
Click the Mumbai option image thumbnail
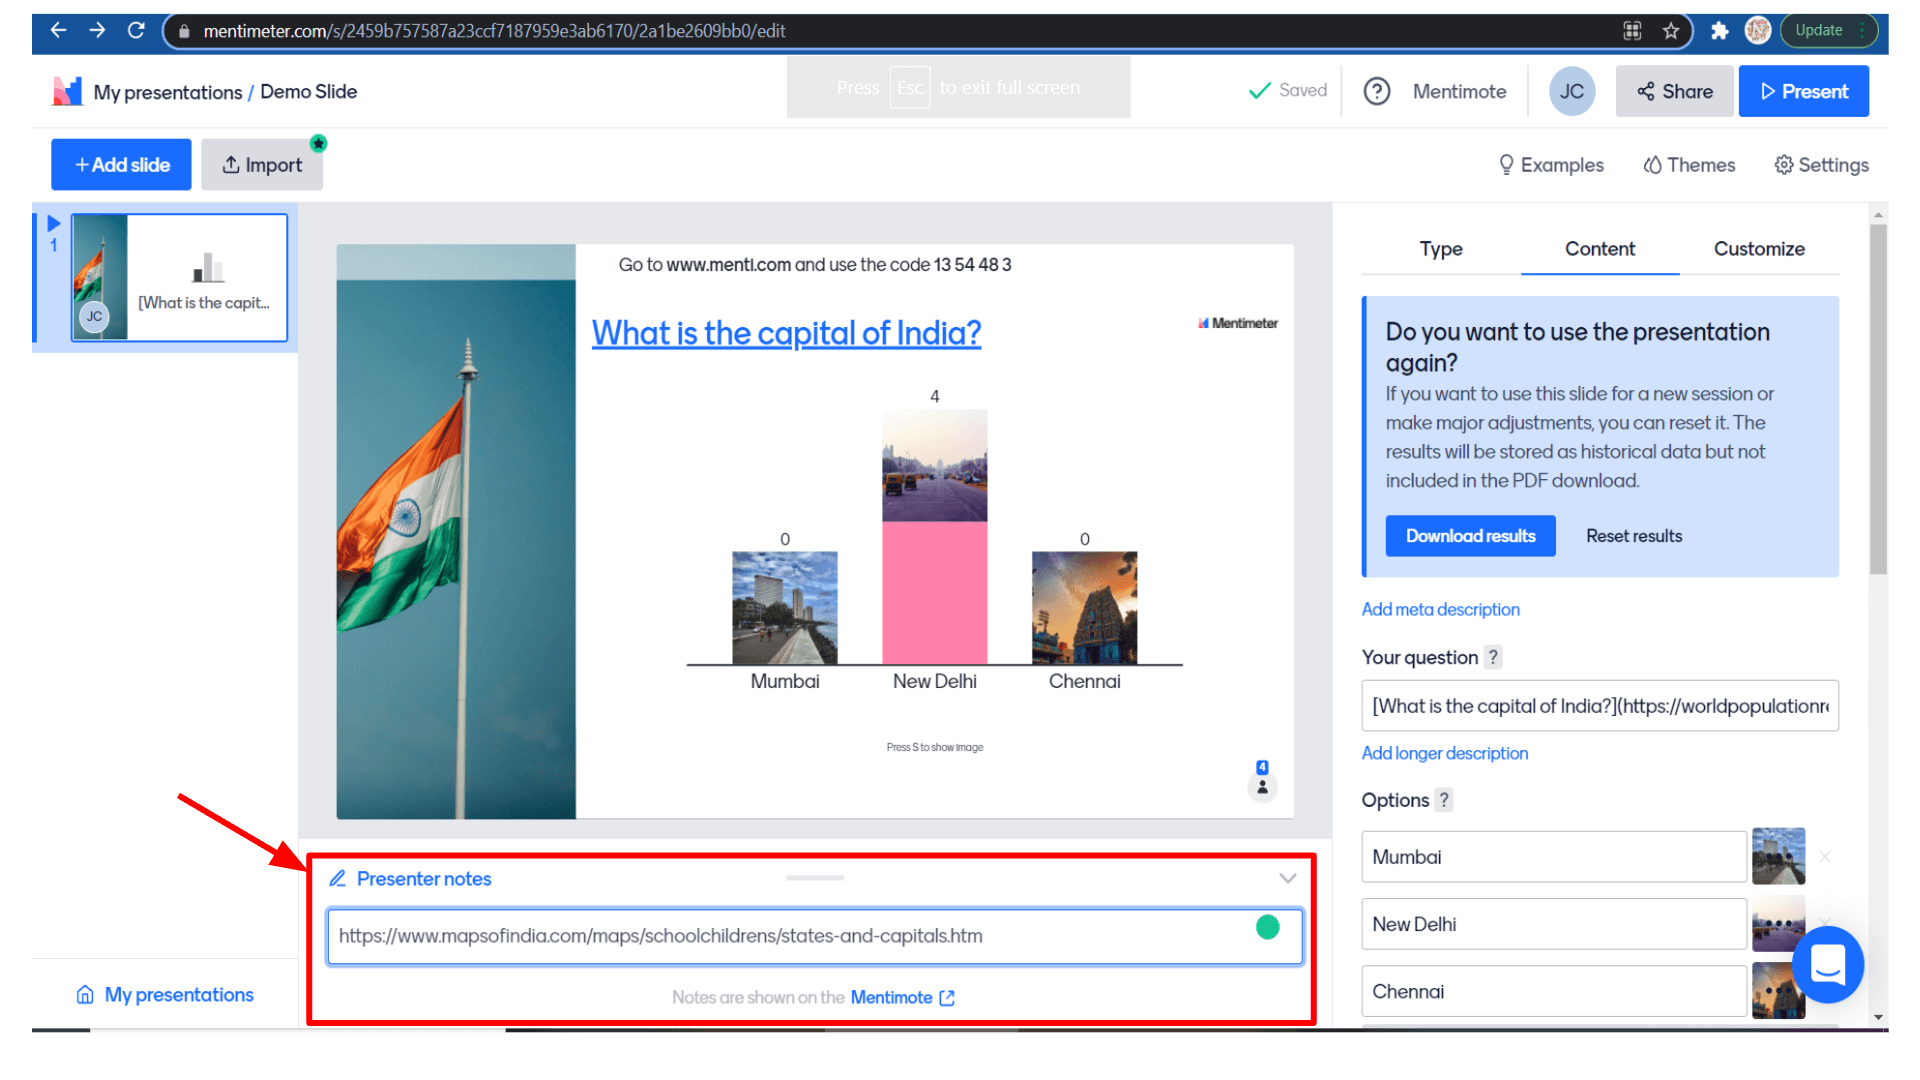point(1778,856)
